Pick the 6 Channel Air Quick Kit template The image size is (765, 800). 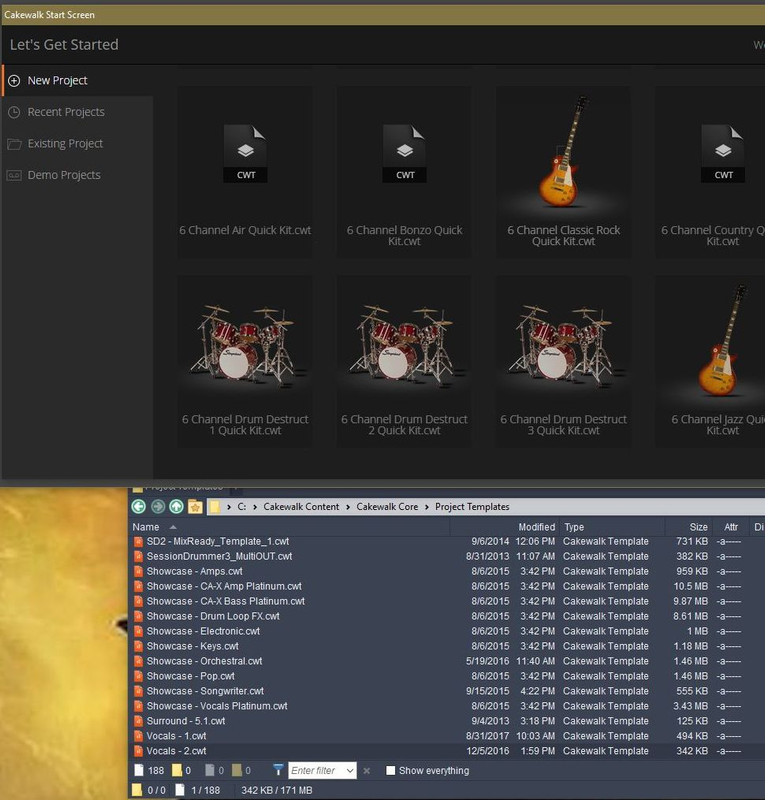pyautogui.click(x=245, y=172)
